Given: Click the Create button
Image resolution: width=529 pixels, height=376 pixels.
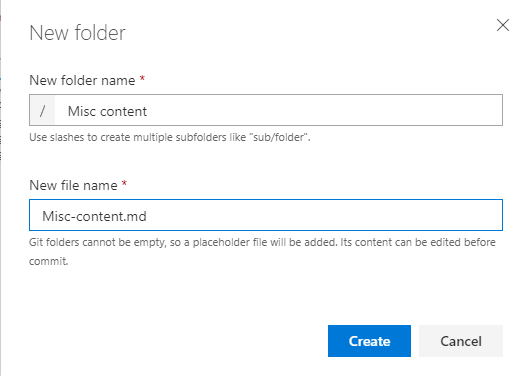Looking at the screenshot, I should click(369, 341).
